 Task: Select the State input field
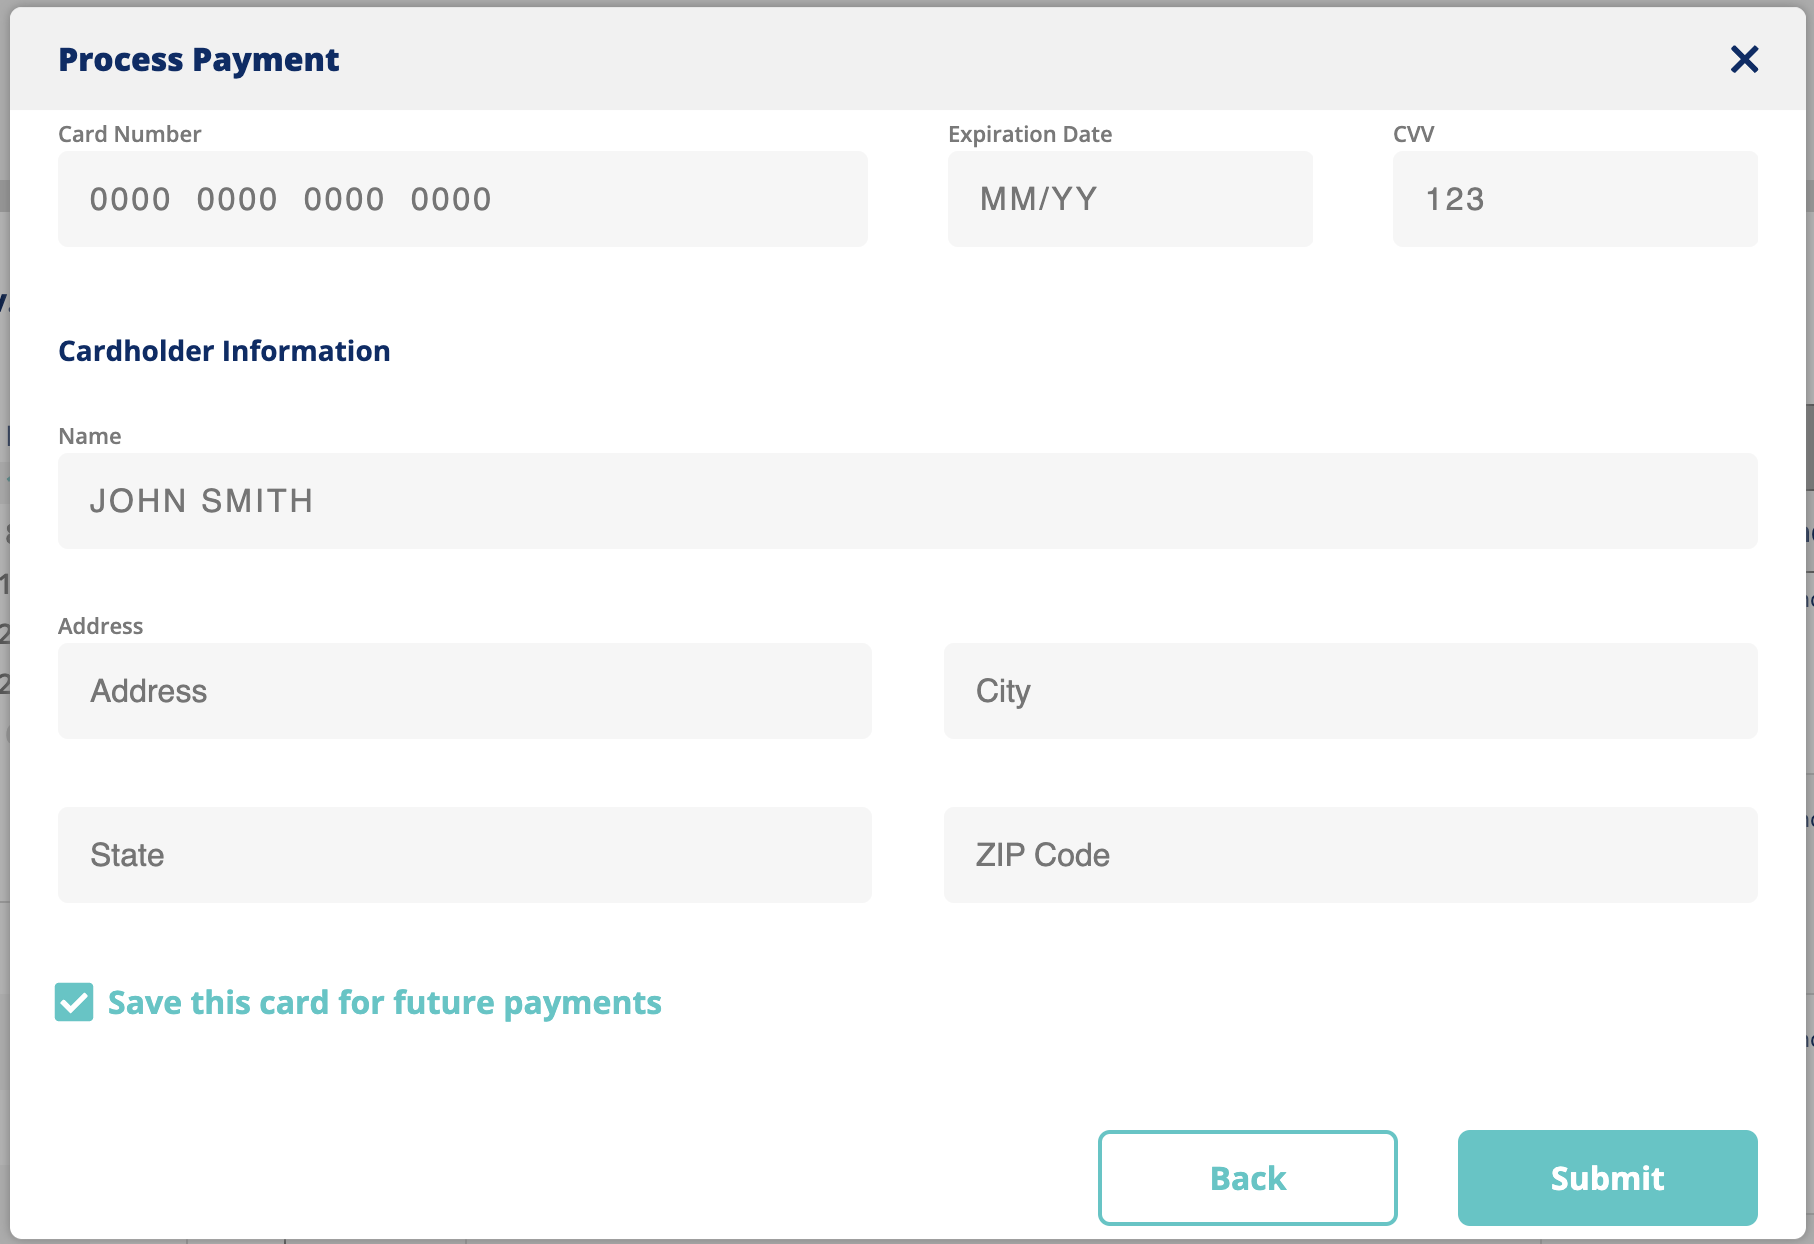464,854
